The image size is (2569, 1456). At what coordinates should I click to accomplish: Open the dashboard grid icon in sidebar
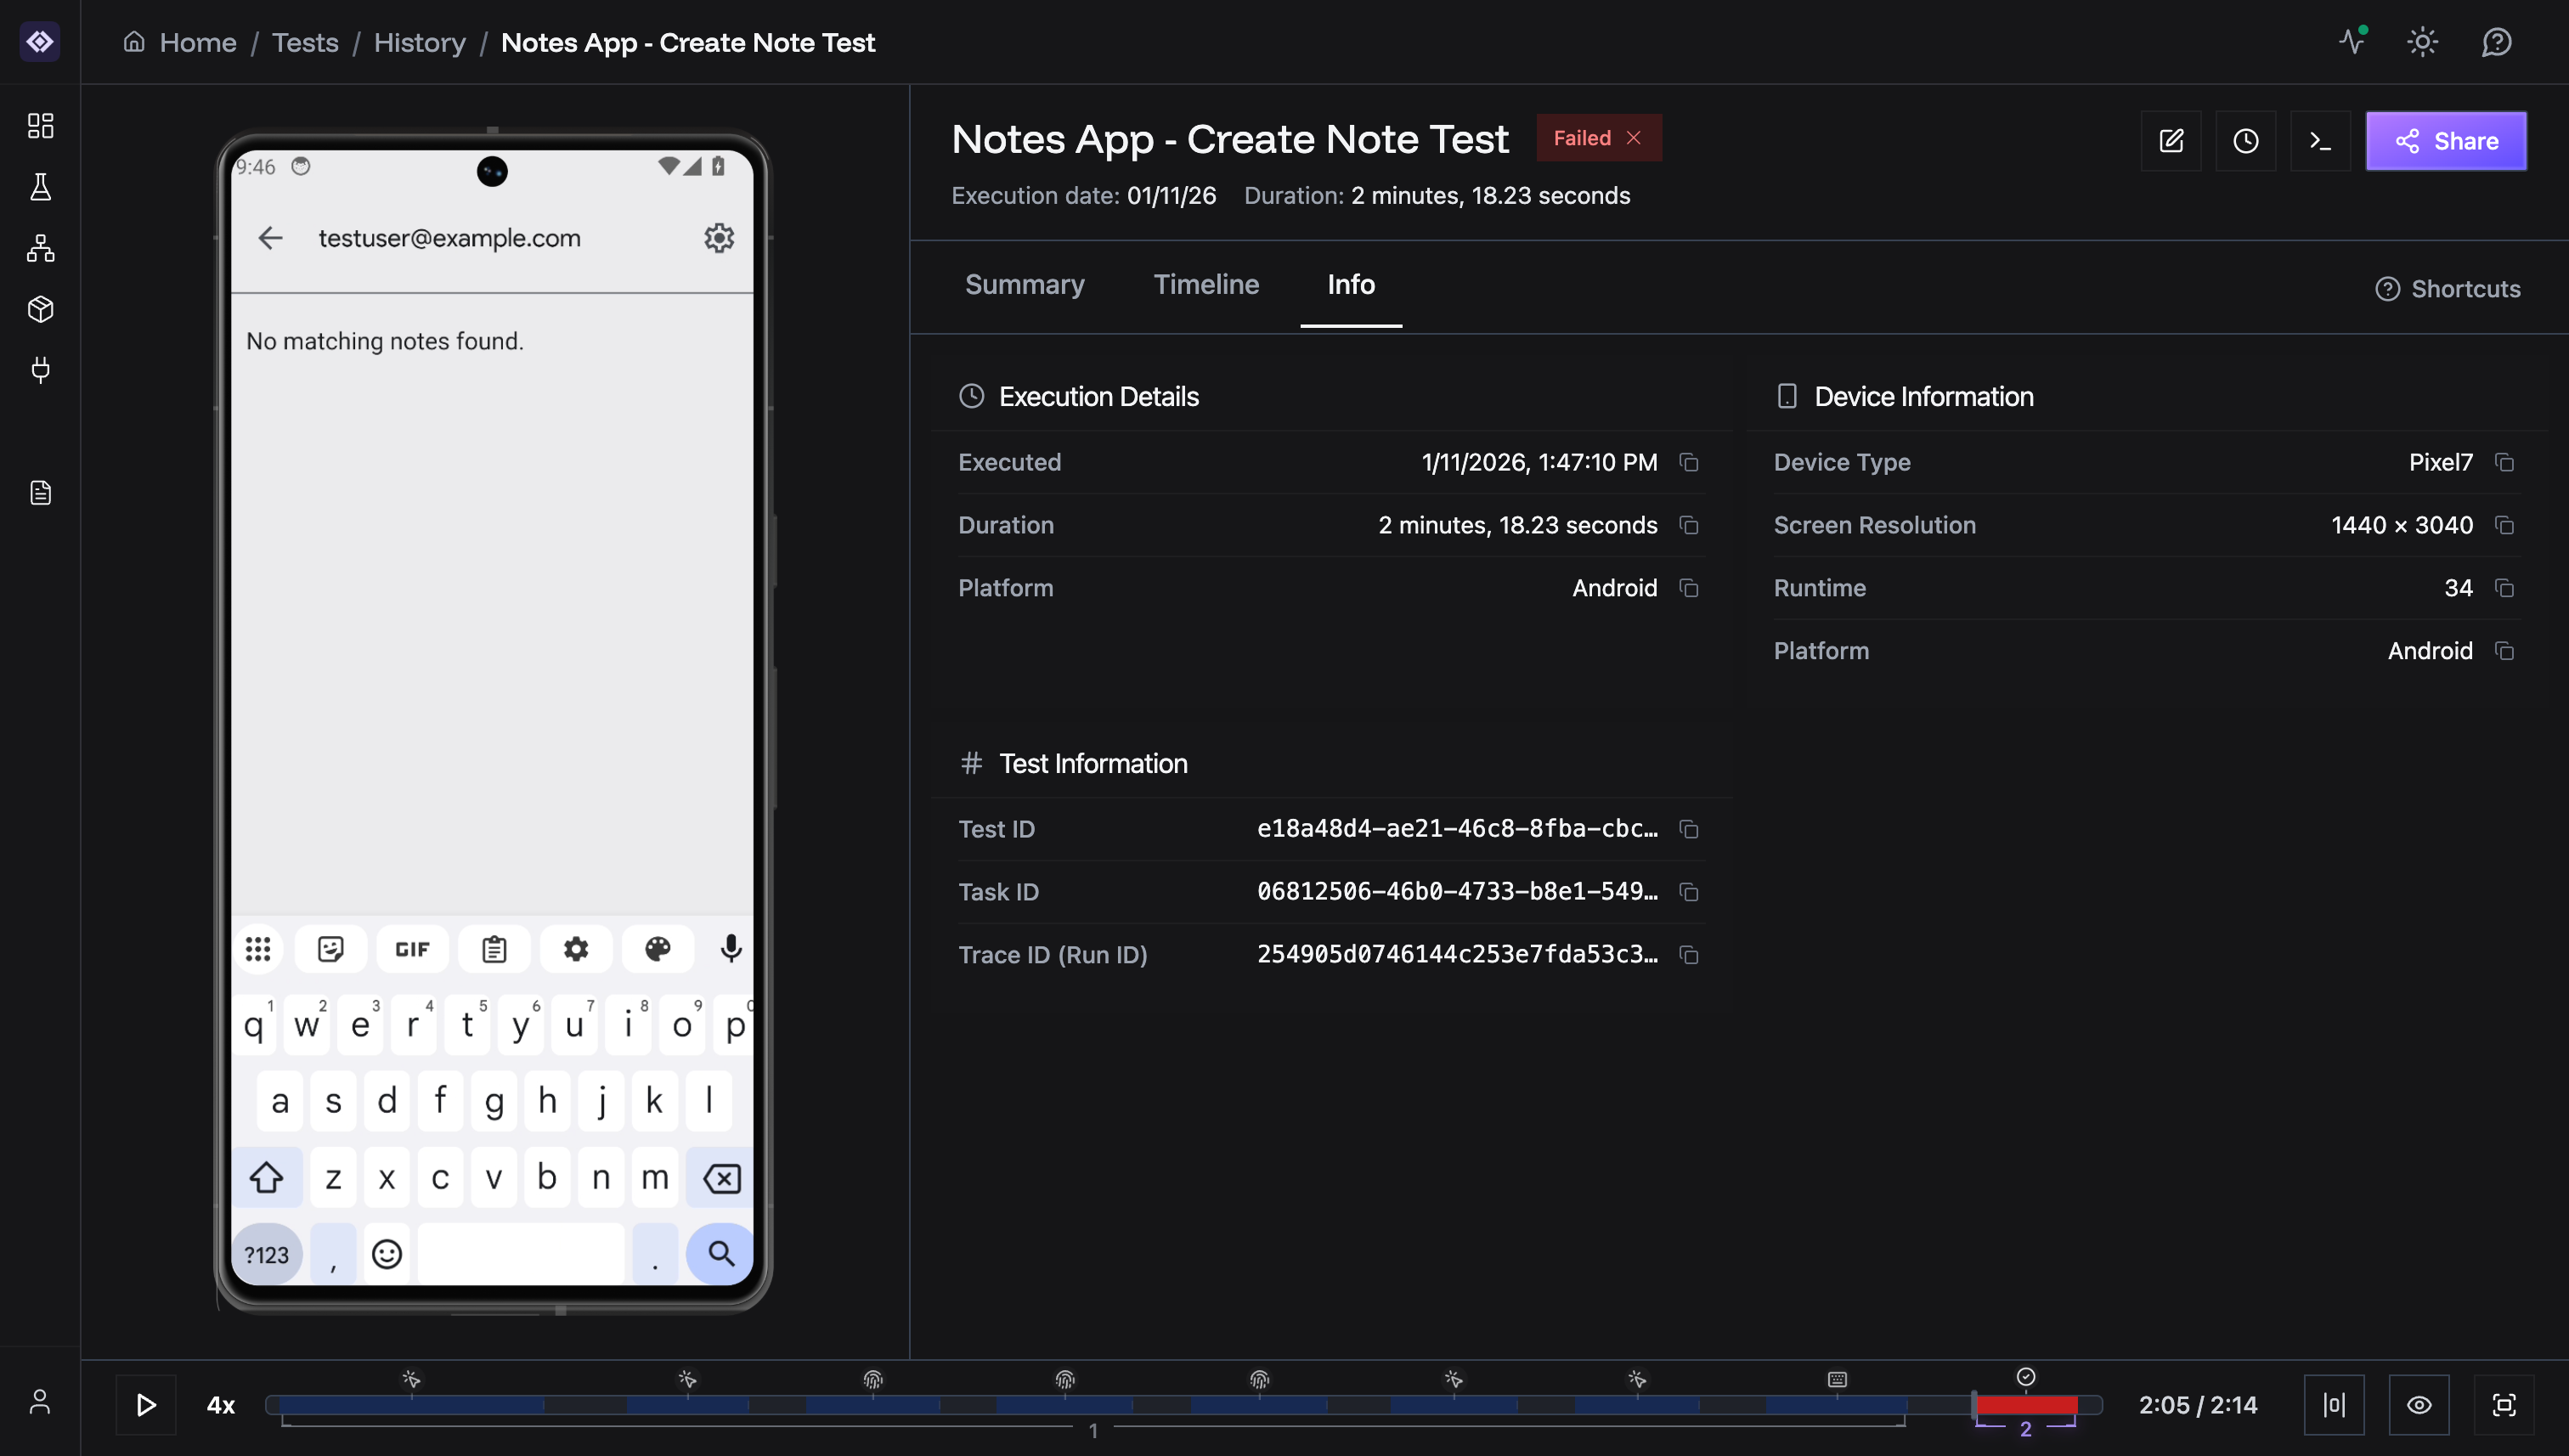[40, 126]
